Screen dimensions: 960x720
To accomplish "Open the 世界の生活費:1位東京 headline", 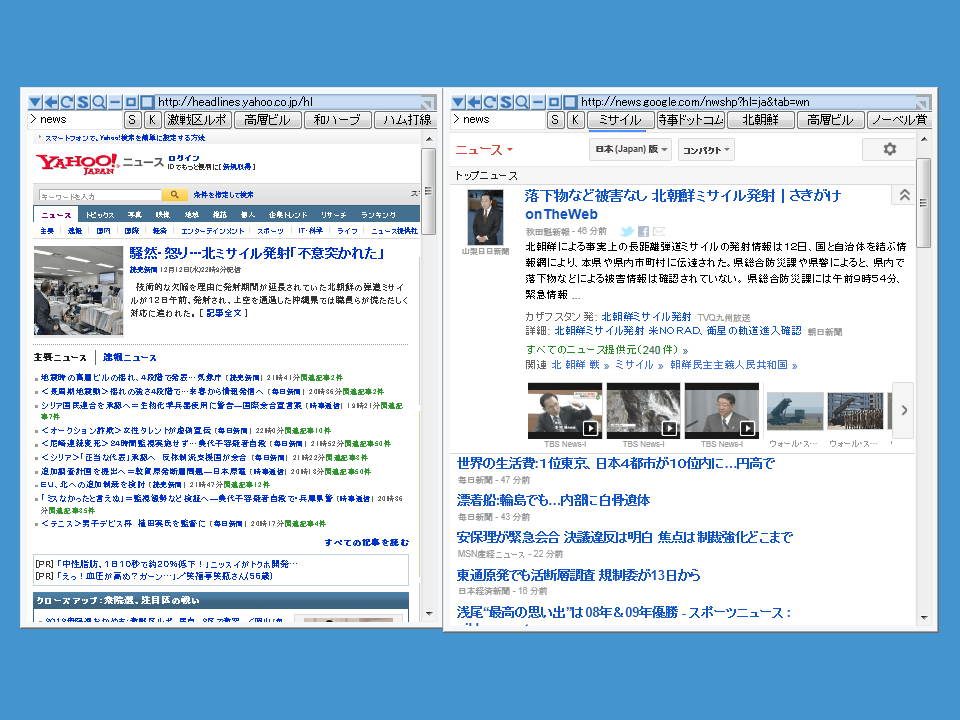I will pos(615,463).
